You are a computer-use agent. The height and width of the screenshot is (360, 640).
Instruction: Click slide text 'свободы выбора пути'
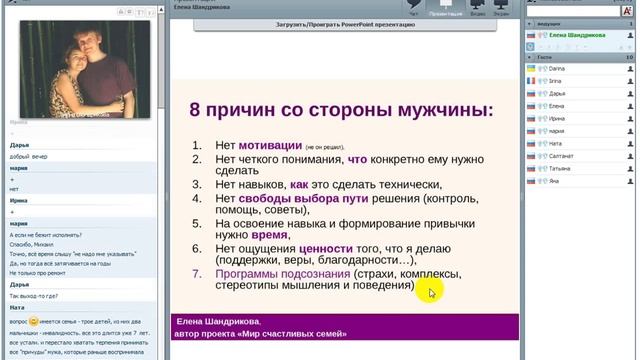point(303,199)
